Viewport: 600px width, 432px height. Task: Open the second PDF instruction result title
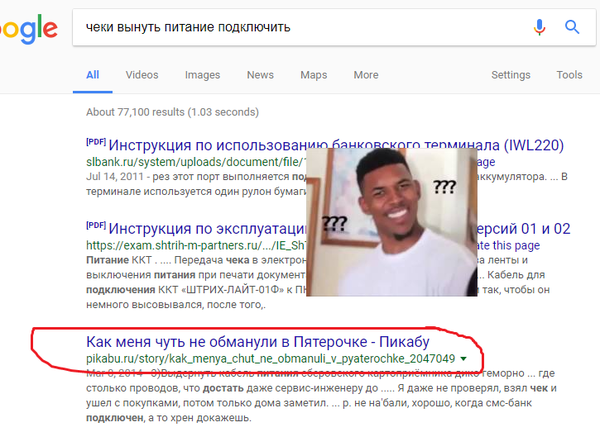(x=200, y=226)
